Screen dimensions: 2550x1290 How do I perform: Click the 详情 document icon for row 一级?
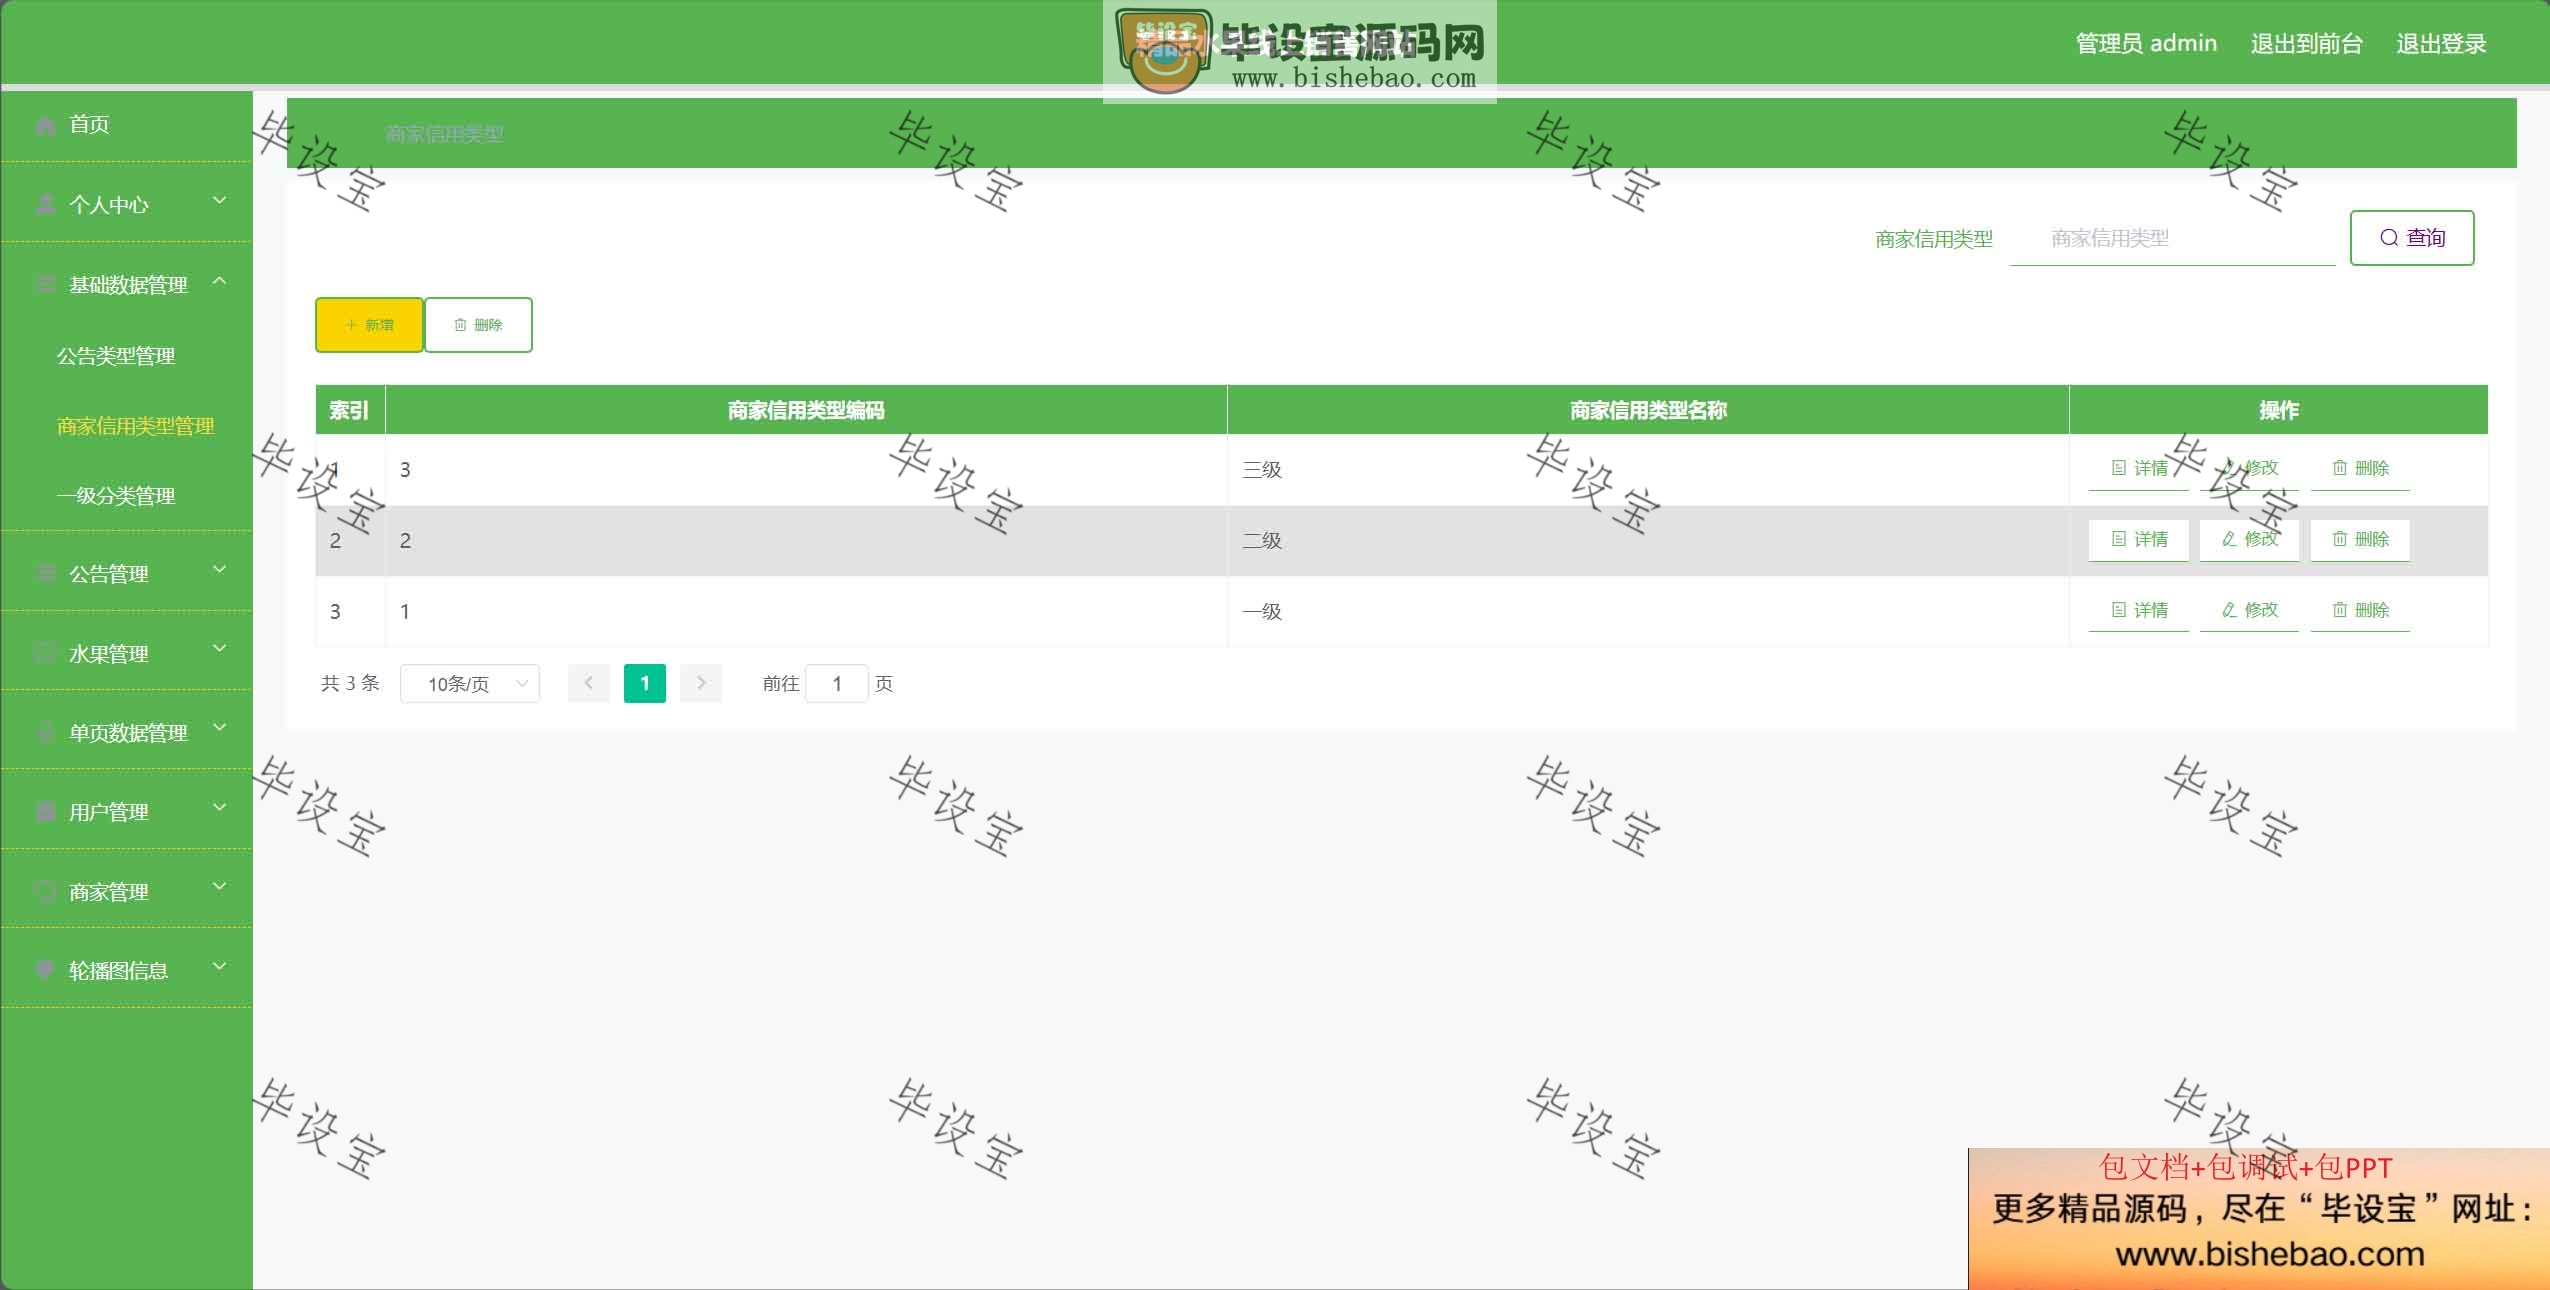point(2118,610)
